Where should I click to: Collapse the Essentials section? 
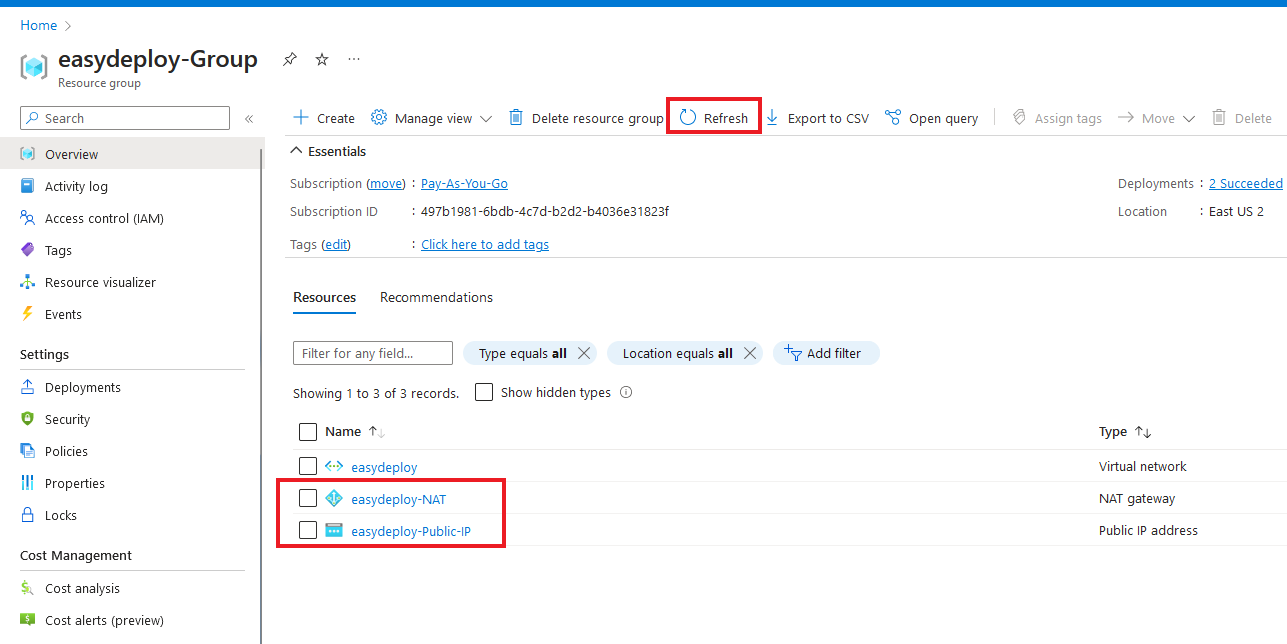coord(296,152)
